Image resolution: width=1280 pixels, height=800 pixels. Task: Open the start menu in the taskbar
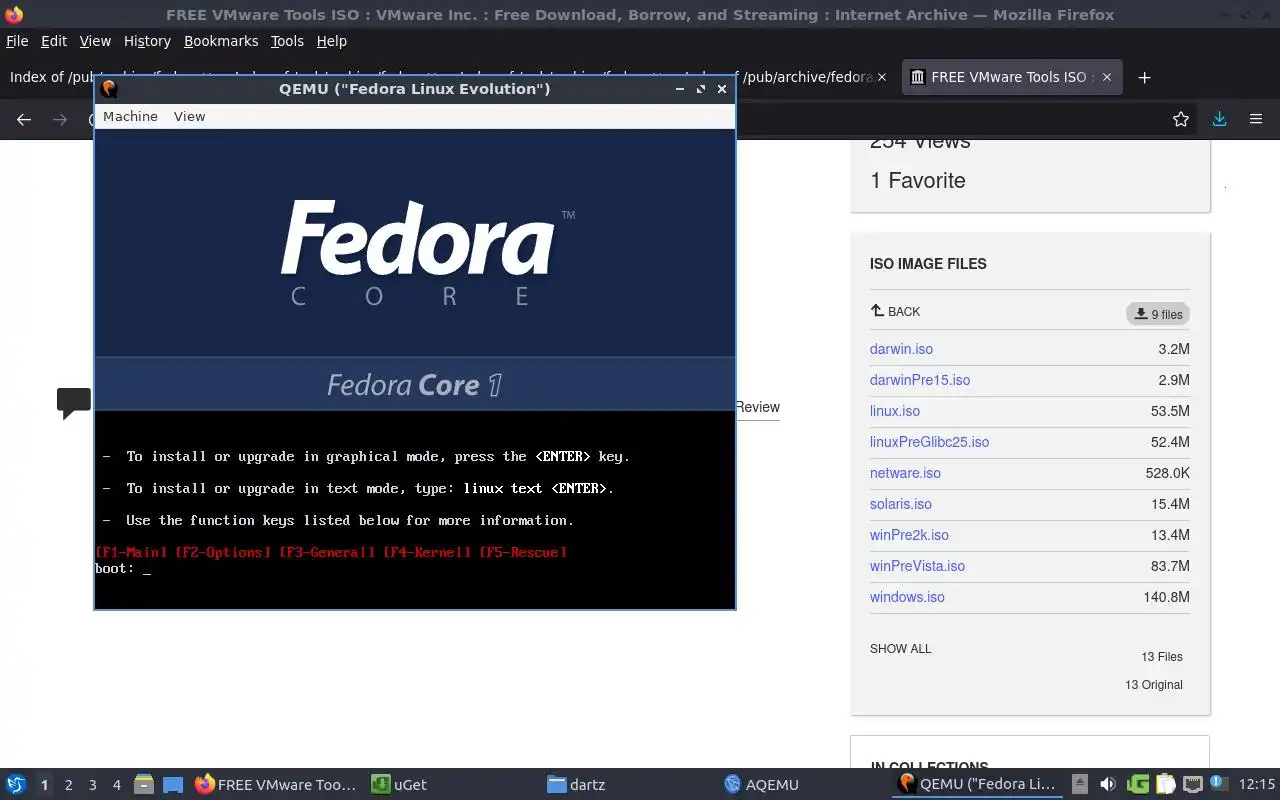click(16, 785)
